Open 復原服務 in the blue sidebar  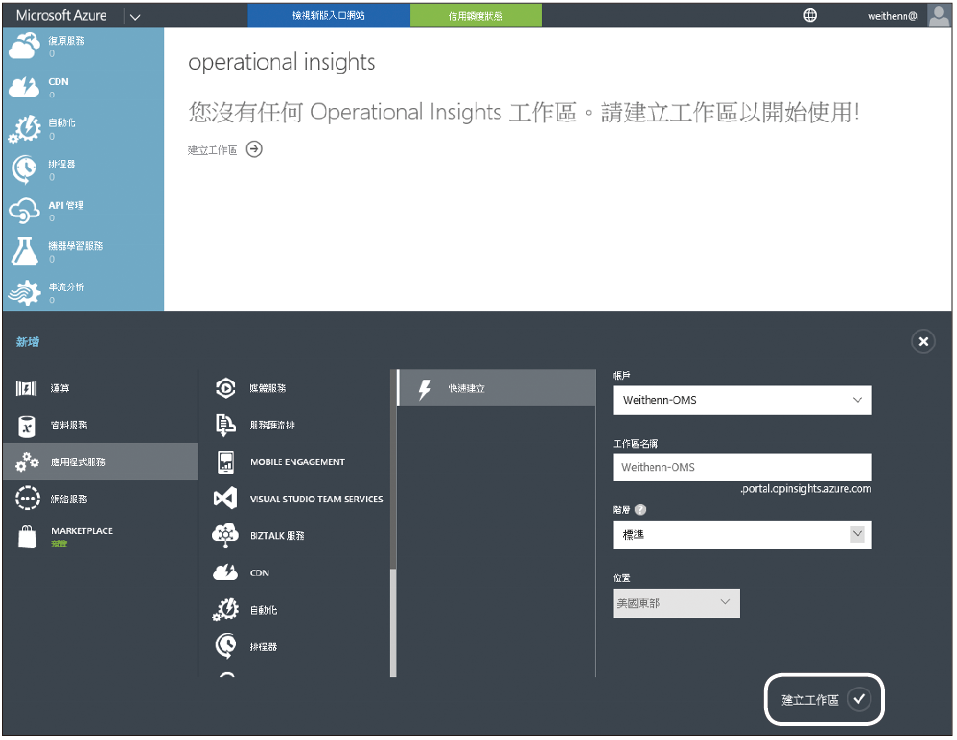(83, 46)
